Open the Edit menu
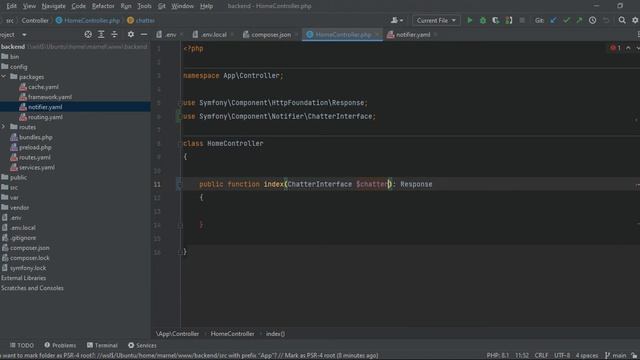 point(11,6)
